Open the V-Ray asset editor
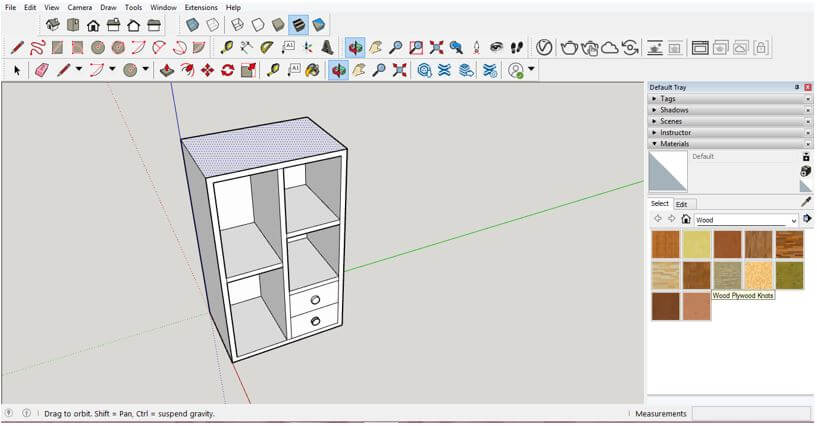This screenshot has height=426, width=817. (x=544, y=47)
